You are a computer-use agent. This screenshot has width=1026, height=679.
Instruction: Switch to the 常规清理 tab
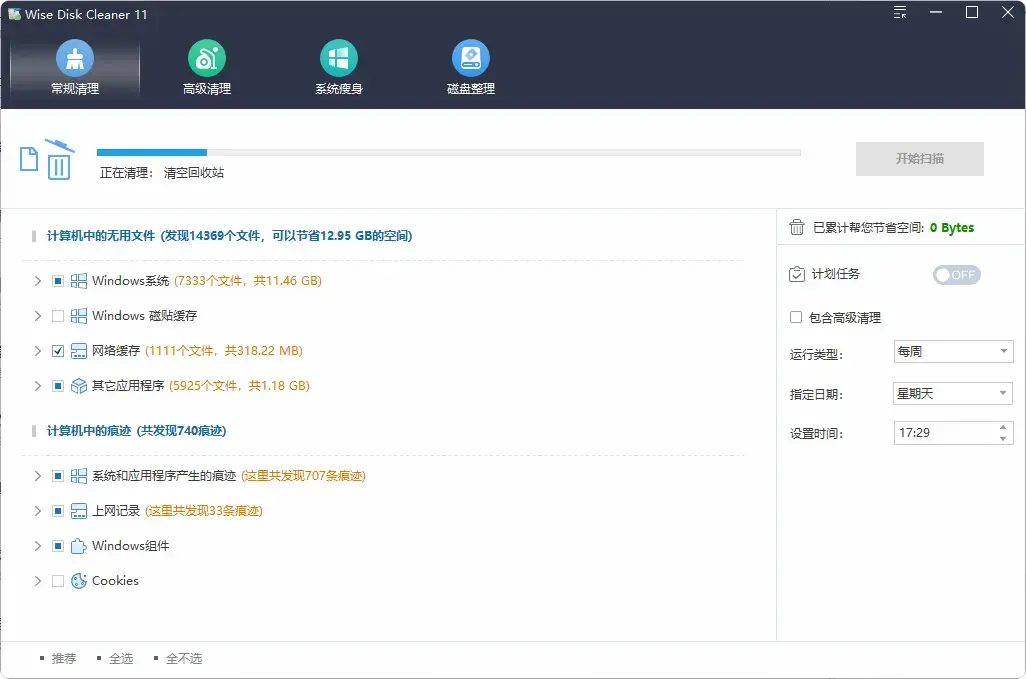point(75,58)
